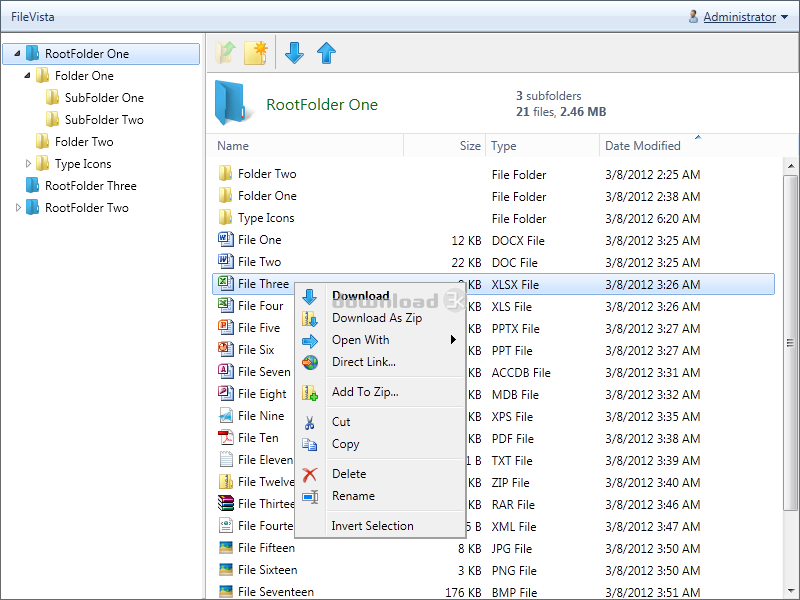The width and height of the screenshot is (800, 600).
Task: Click the go up one folder toolbar icon
Action: [226, 53]
